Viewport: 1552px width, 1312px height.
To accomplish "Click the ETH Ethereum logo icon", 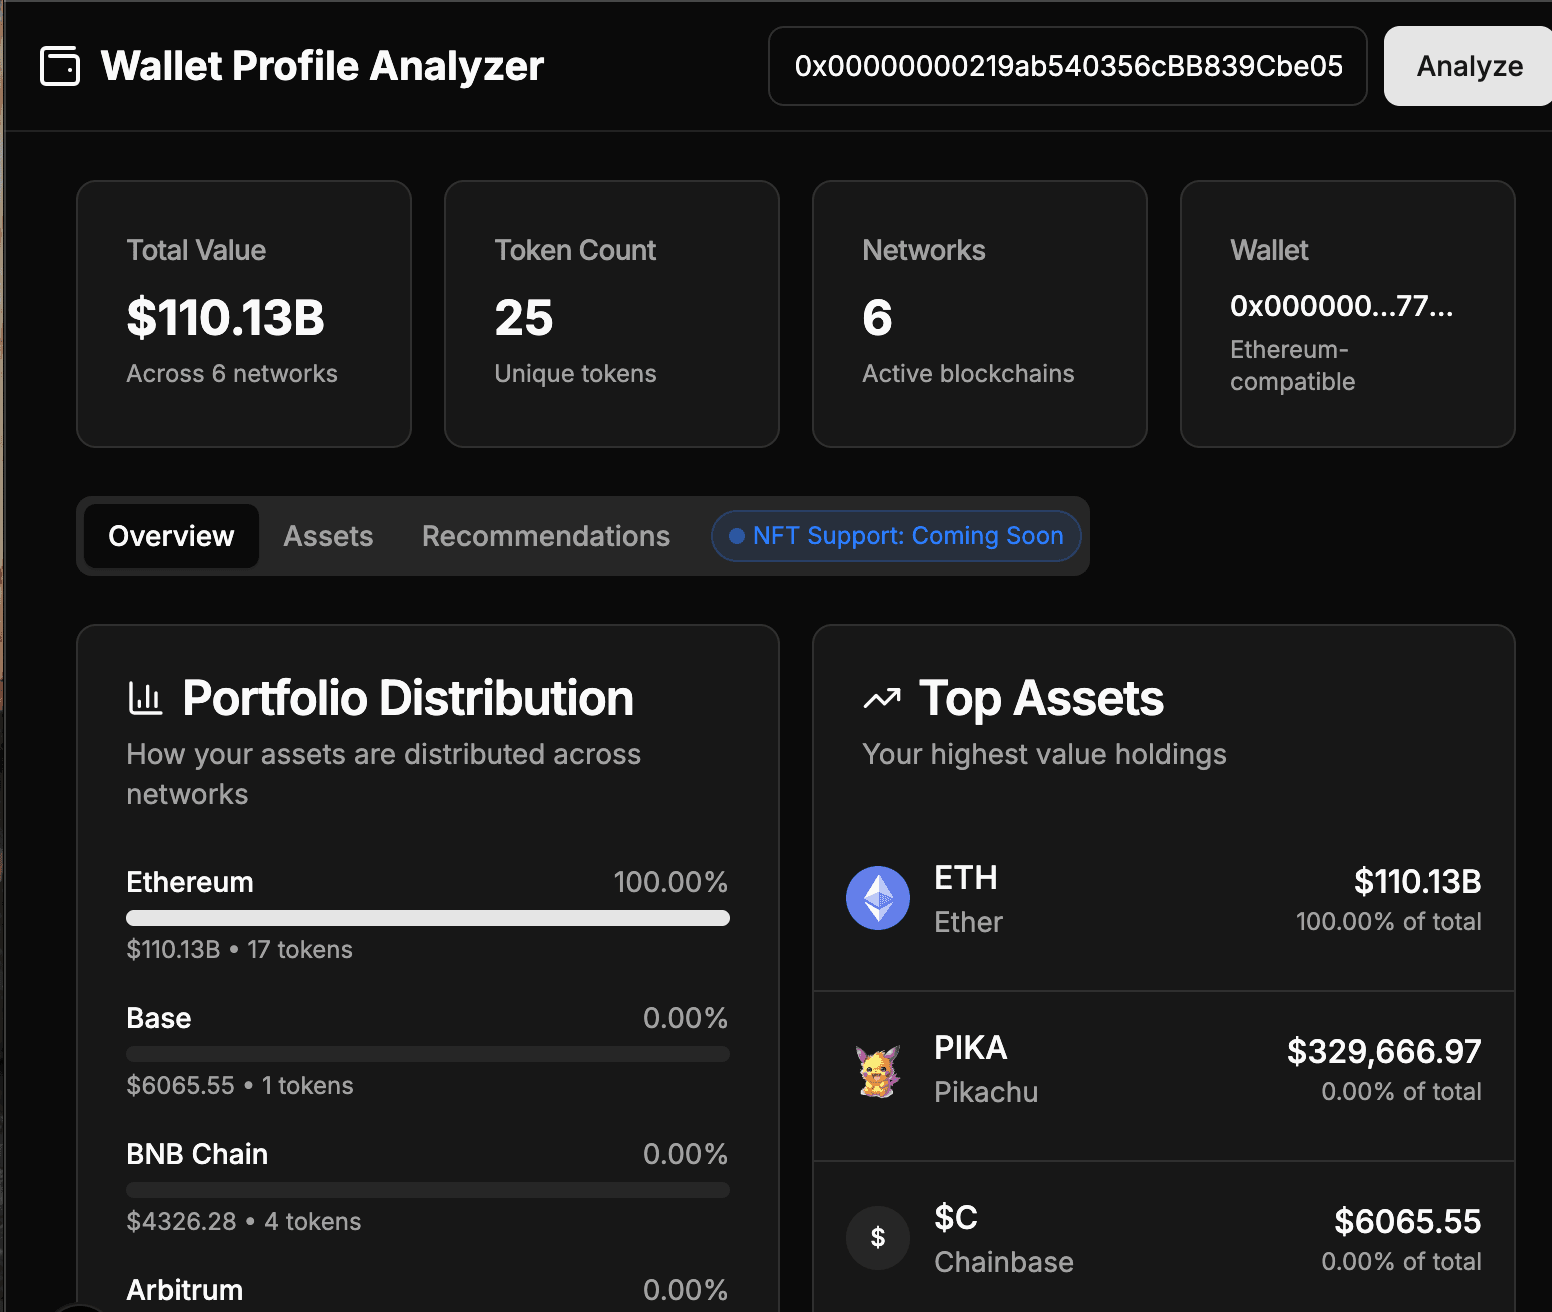I will point(878,898).
